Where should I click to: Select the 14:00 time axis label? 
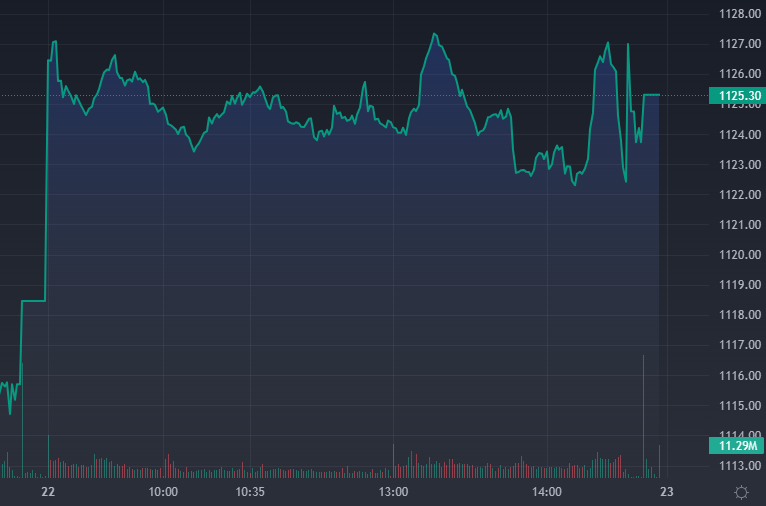click(x=547, y=492)
